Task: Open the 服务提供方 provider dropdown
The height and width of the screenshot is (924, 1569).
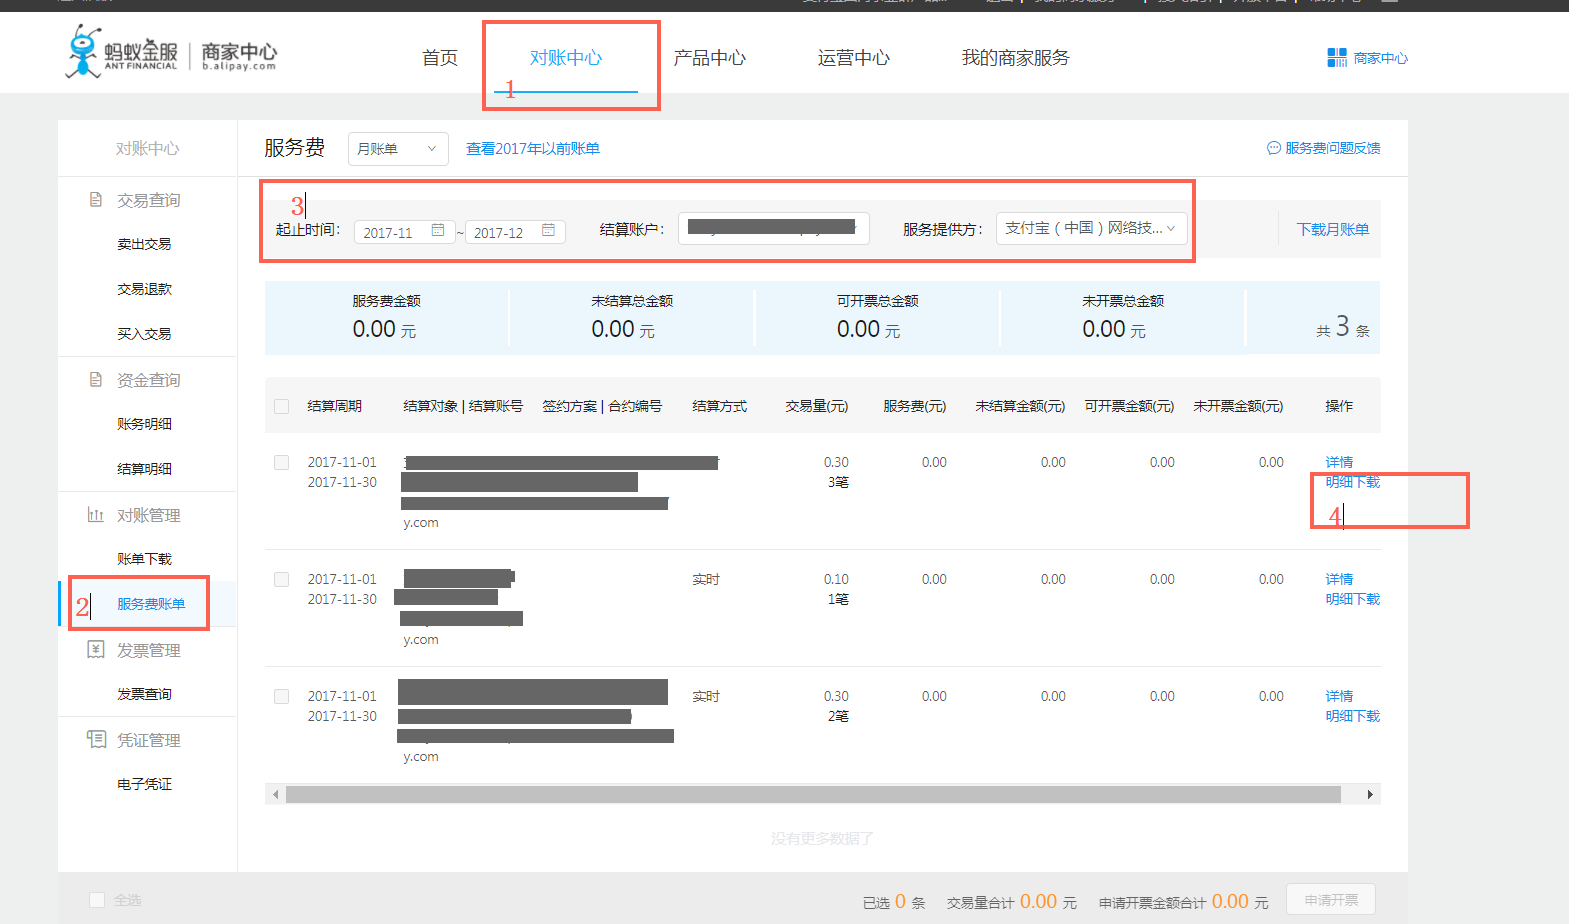Action: pos(1091,228)
